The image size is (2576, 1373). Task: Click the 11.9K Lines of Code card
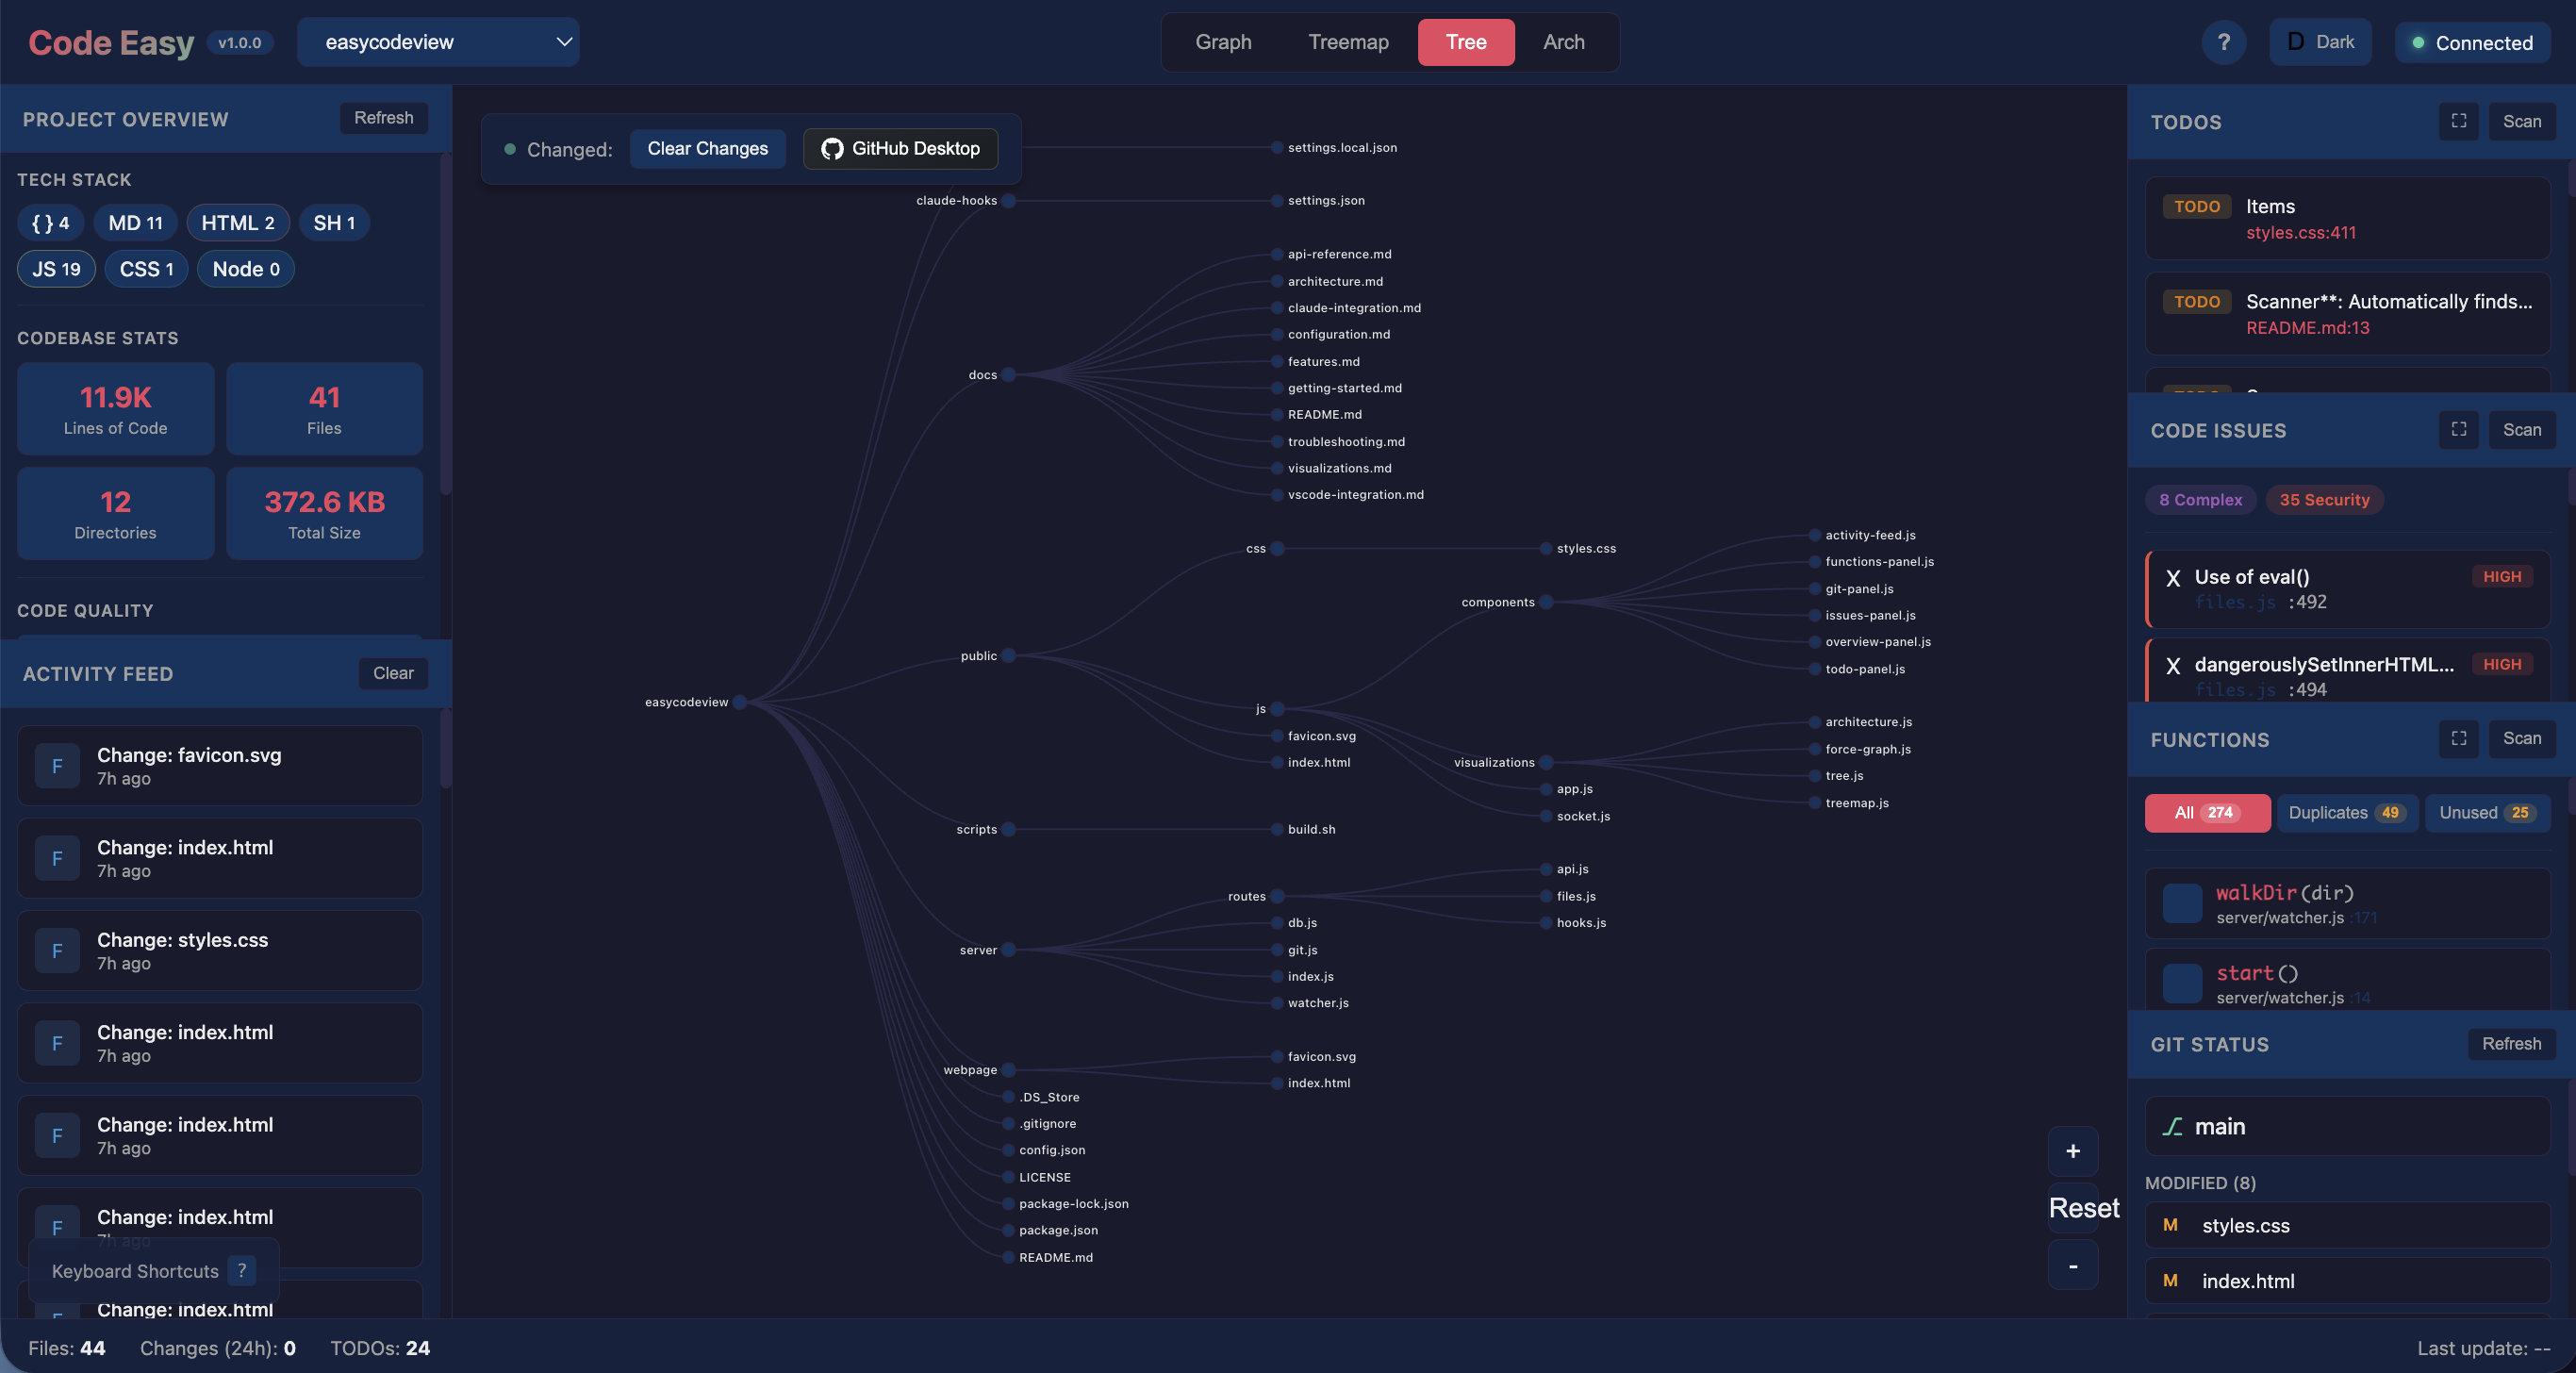pyautogui.click(x=115, y=409)
